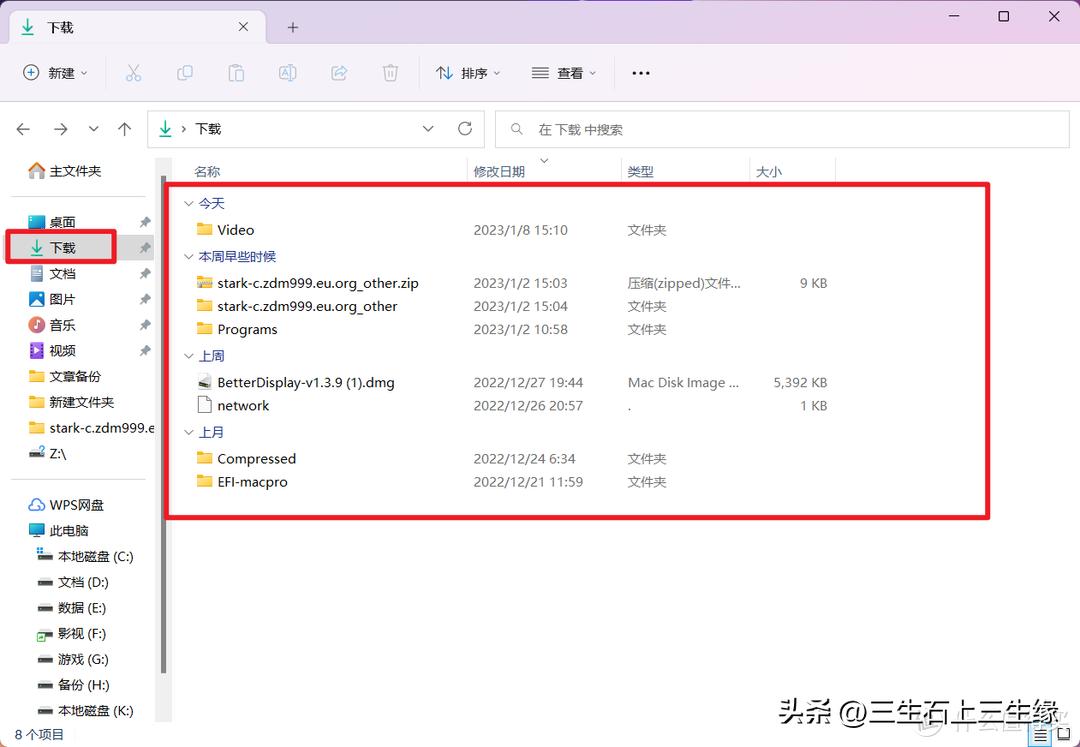1080x747 pixels.
Task: Open the 排序 dropdown
Action: [467, 72]
